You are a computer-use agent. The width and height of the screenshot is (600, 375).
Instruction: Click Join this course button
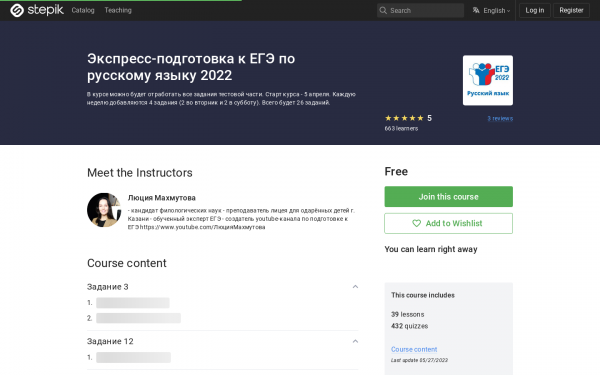click(448, 197)
